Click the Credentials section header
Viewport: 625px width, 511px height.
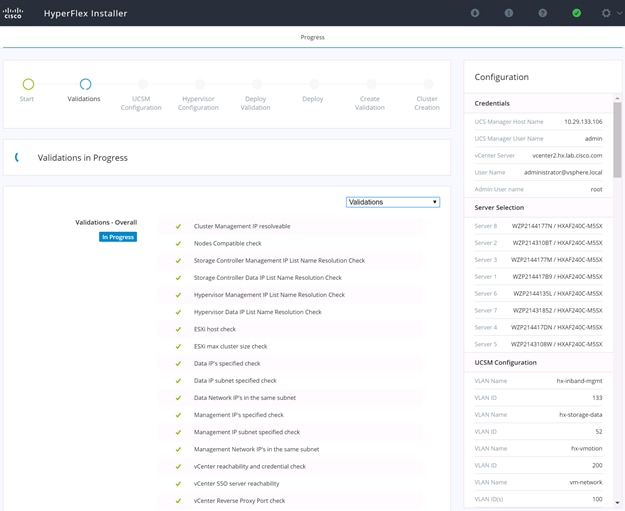[x=492, y=103]
